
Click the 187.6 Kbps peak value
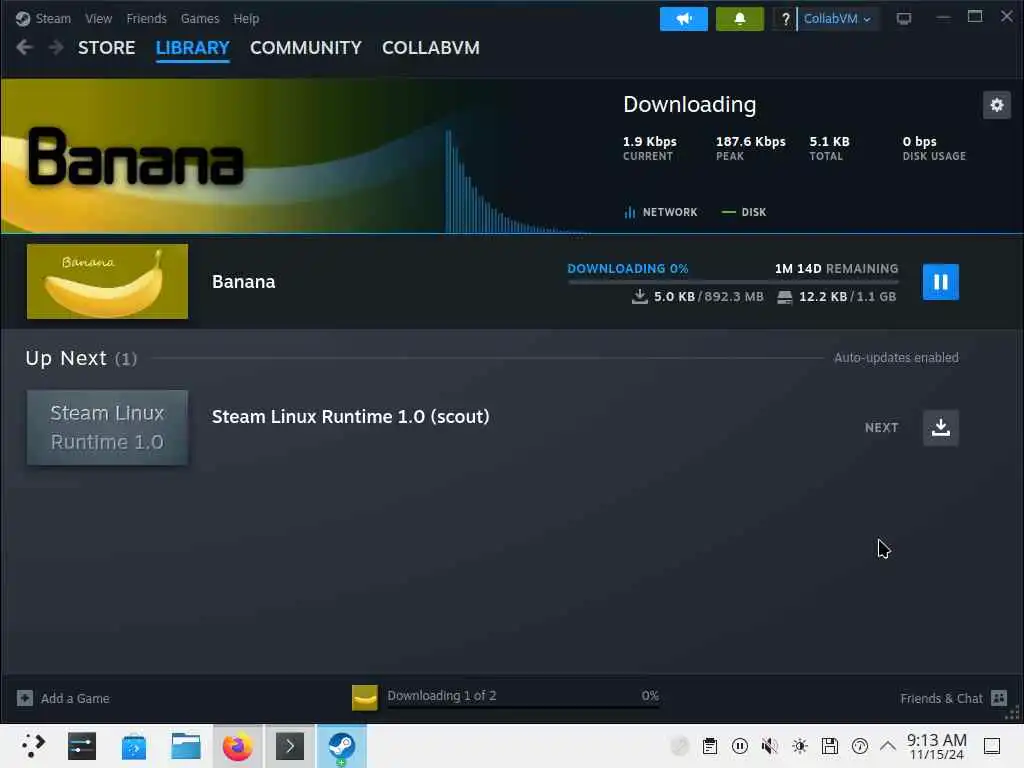[750, 141]
